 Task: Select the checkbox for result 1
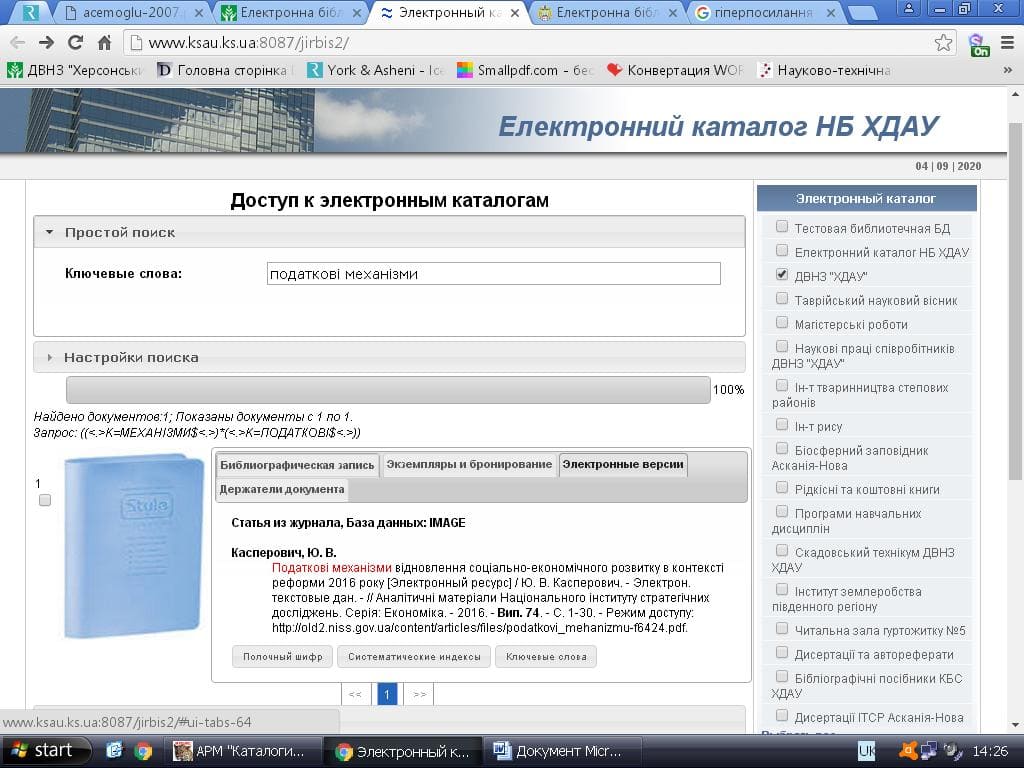point(44,500)
